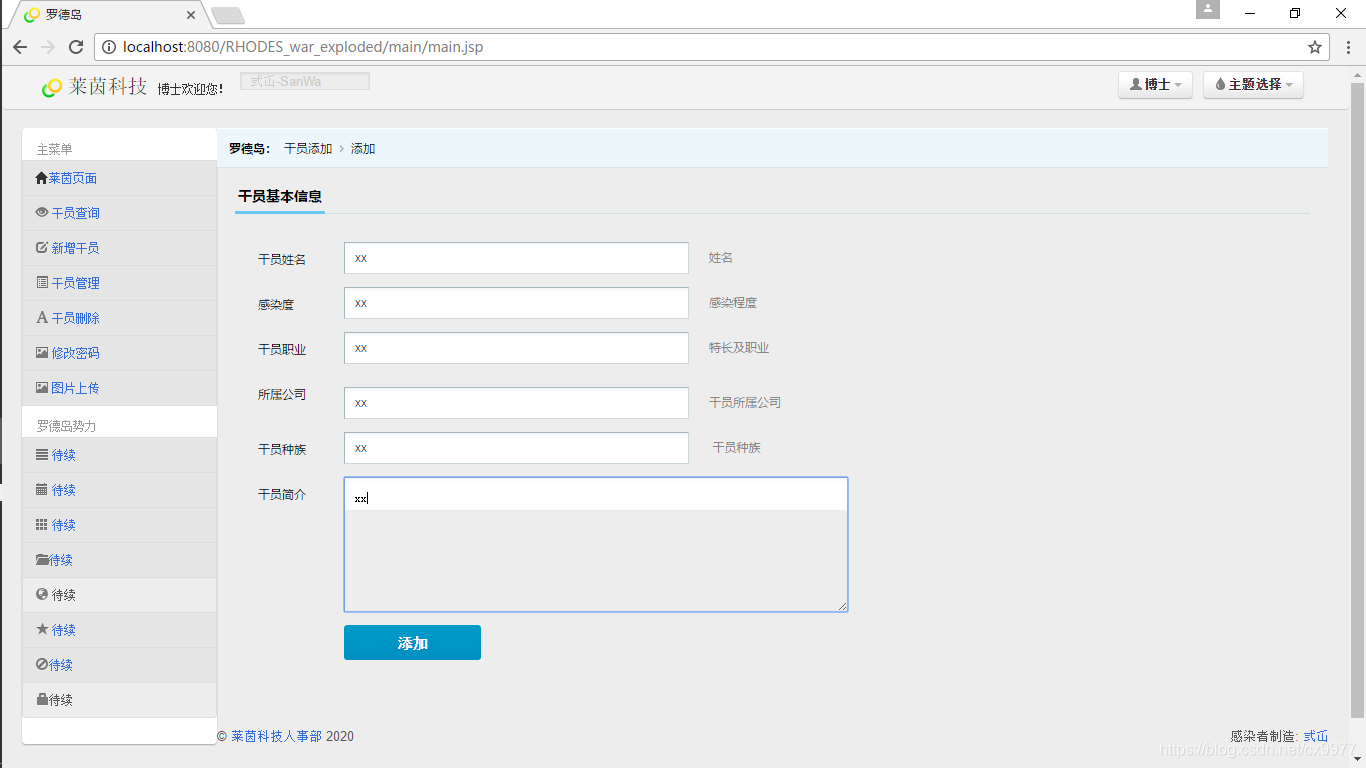This screenshot has height=768, width=1366.
Task: Click the textarea resize handle corner
Action: coord(842,606)
